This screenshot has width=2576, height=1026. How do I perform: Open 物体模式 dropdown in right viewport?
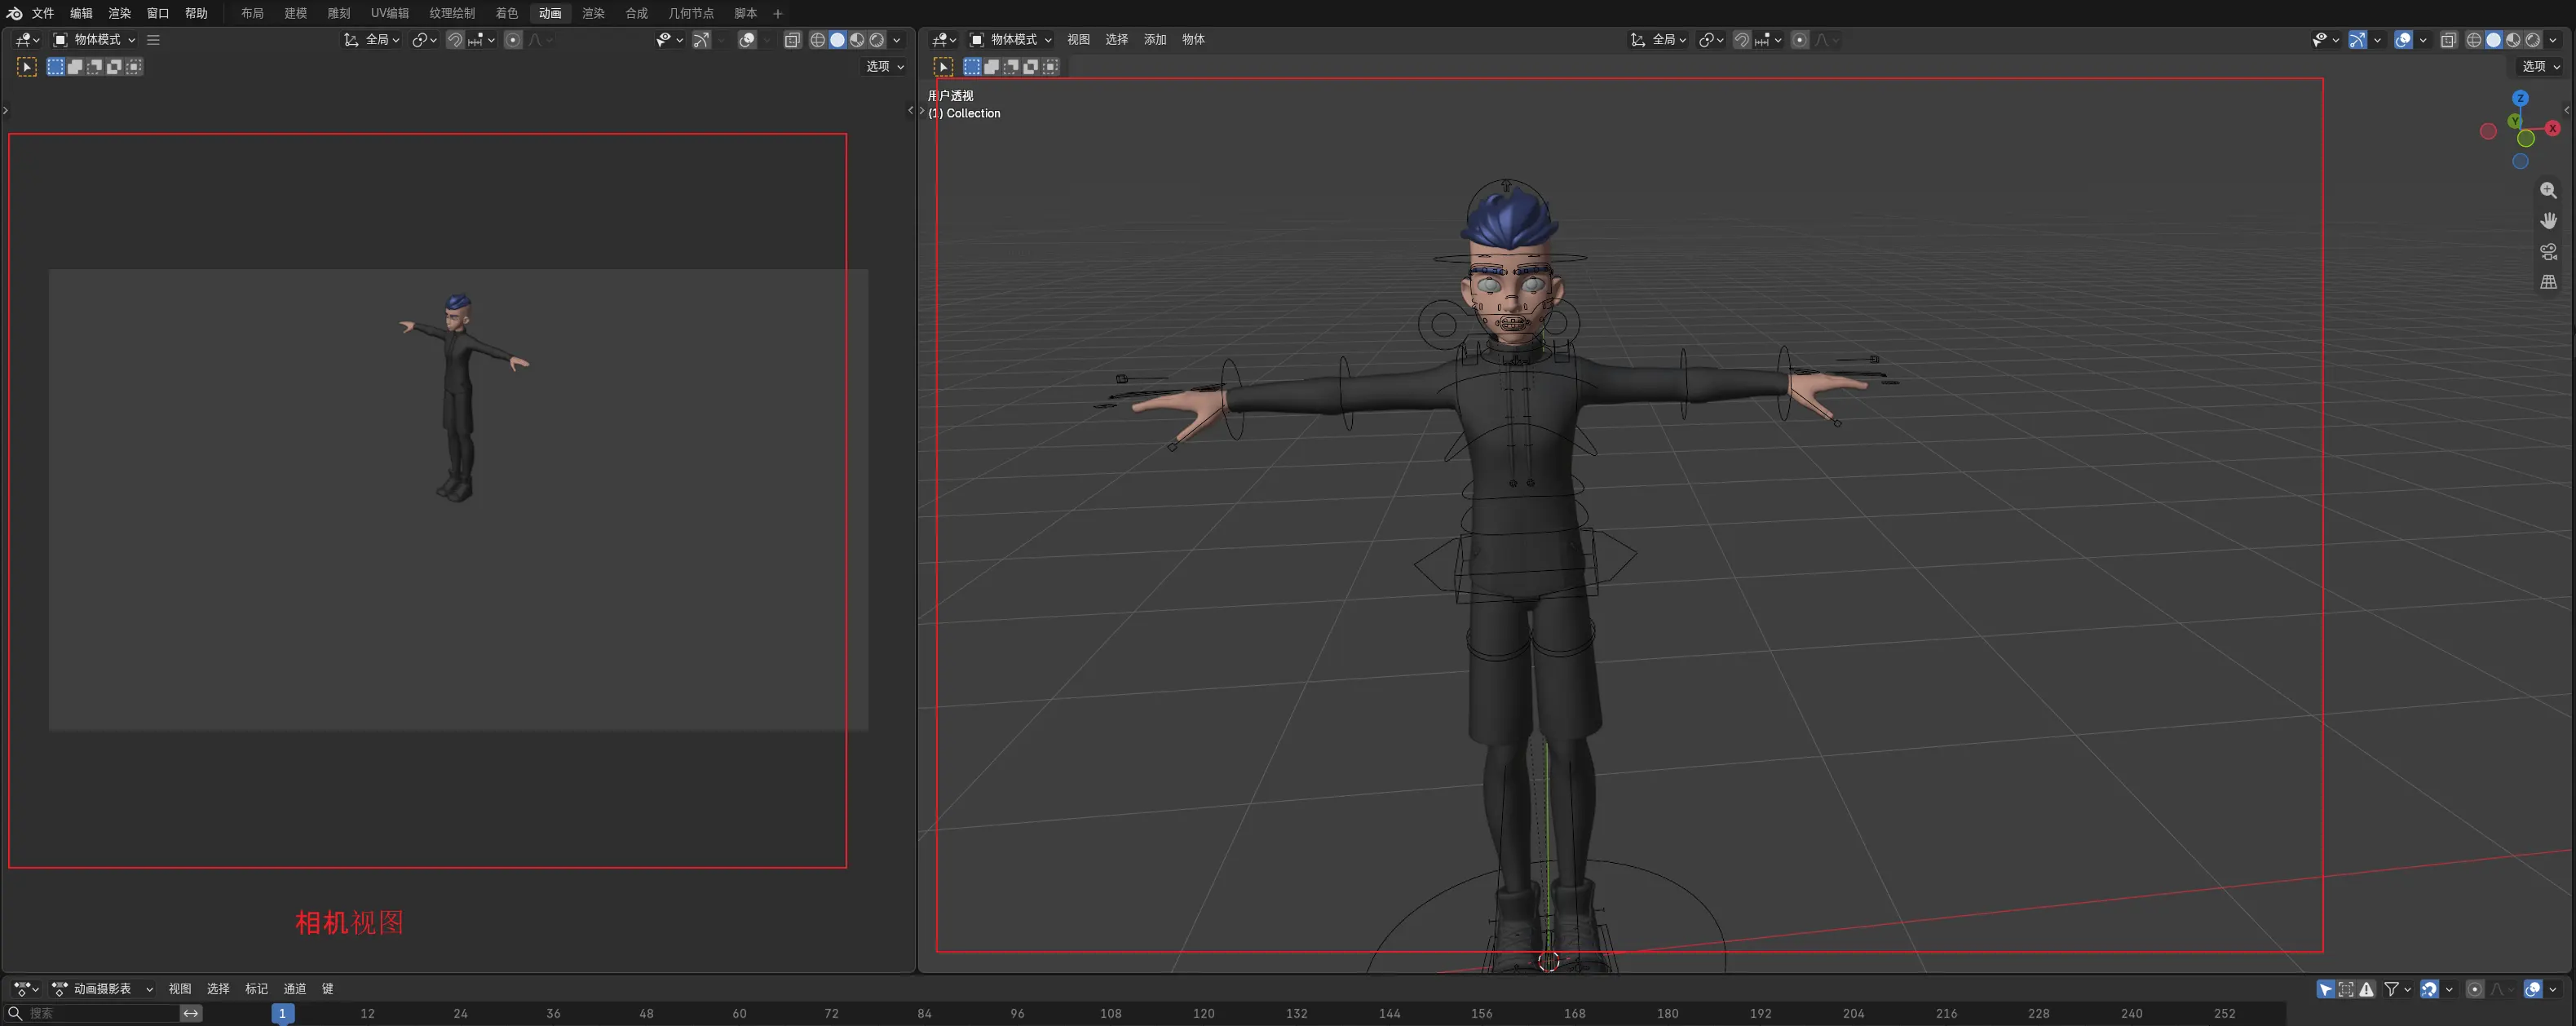[1011, 40]
